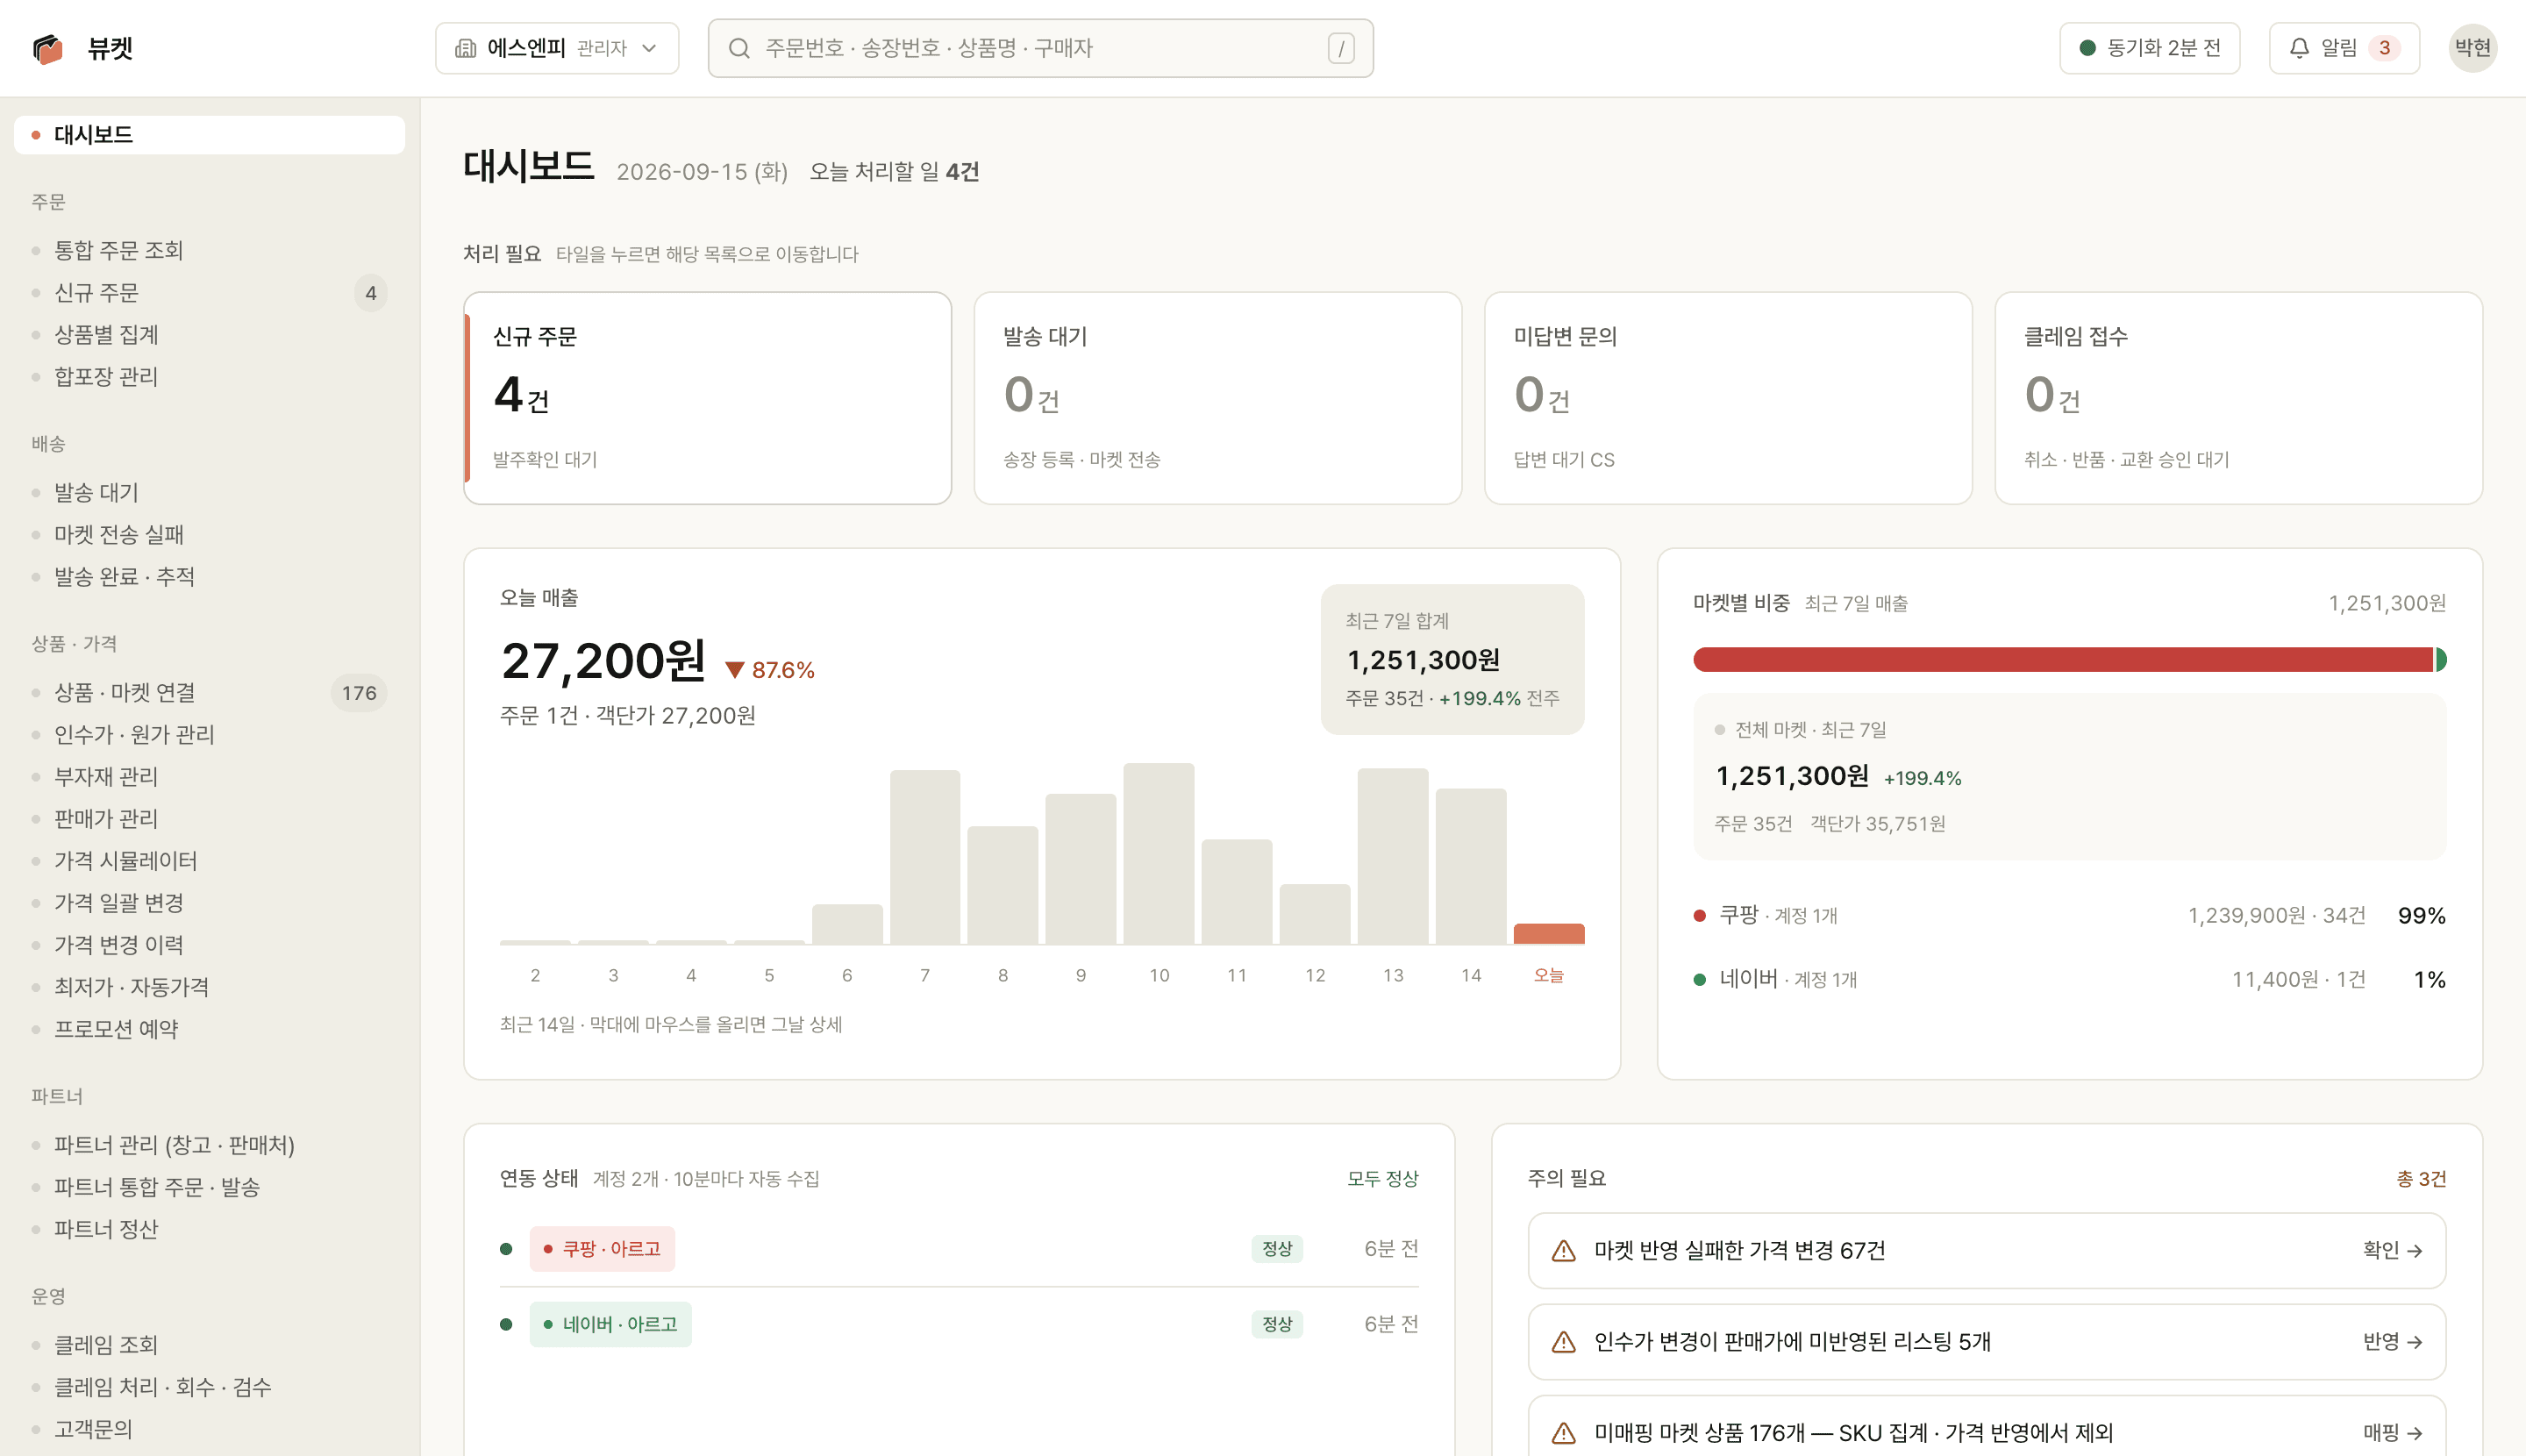
Task: Open 프로모션 예약 sidebar item
Action: click(x=209, y=1028)
